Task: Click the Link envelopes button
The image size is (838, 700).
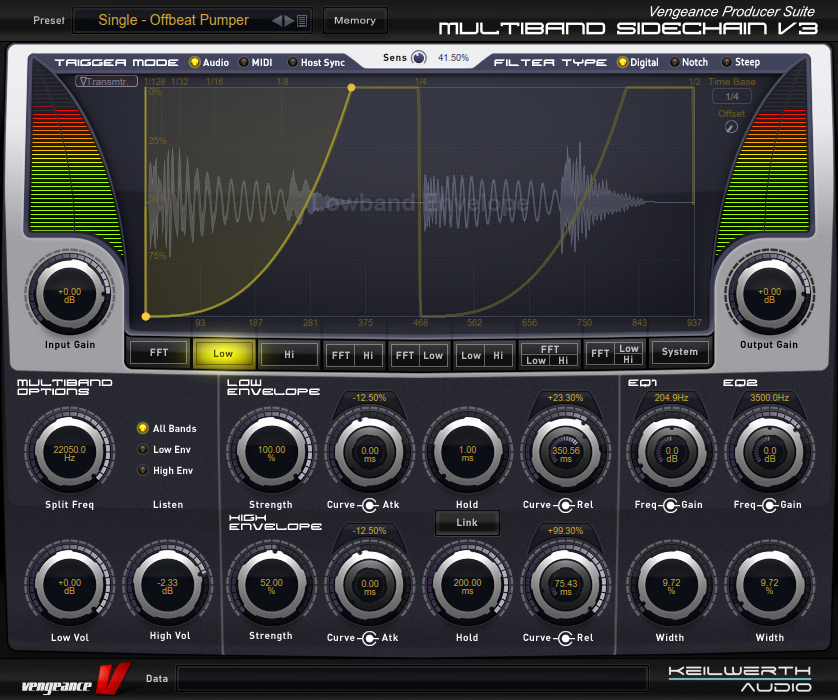Action: tap(467, 522)
